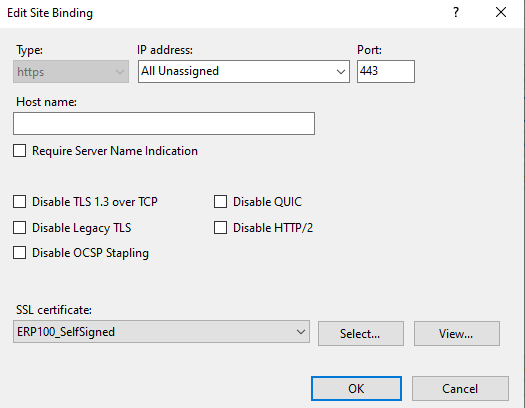Confirm the binding with OK
Image resolution: width=525 pixels, height=408 pixels.
click(x=356, y=389)
